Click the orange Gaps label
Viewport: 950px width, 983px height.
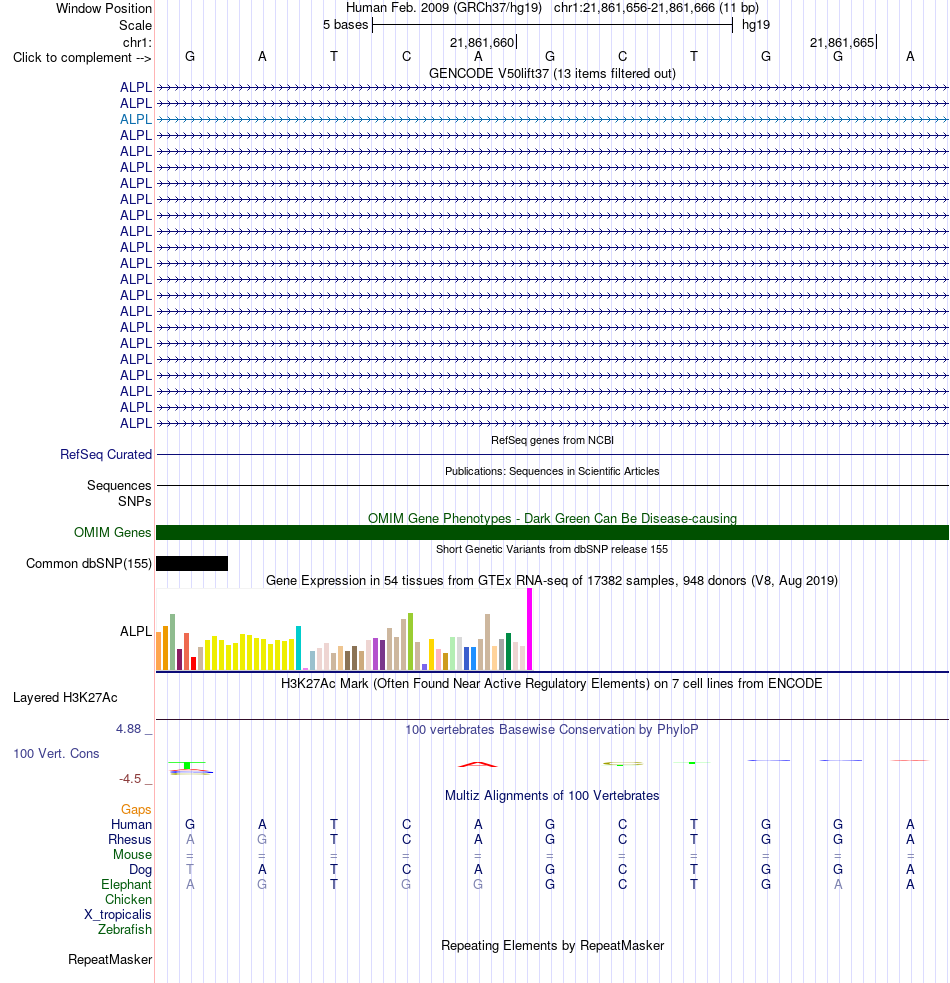136,809
